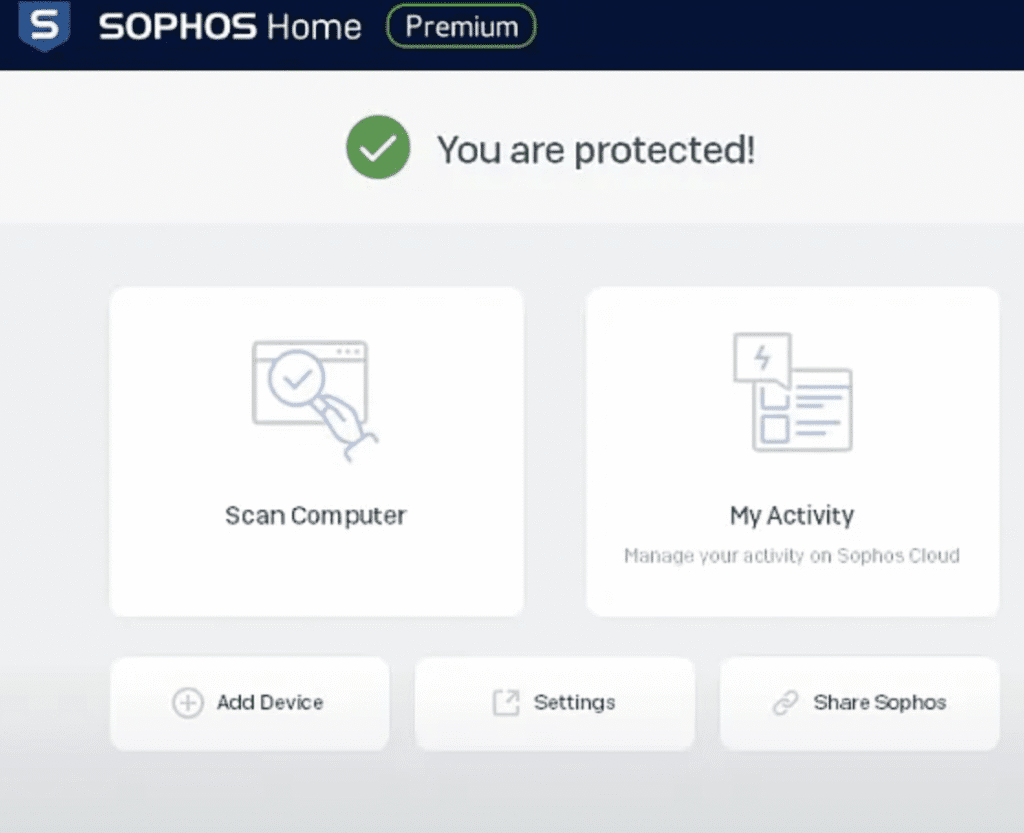Choose the Share Sophos text label

880,703
